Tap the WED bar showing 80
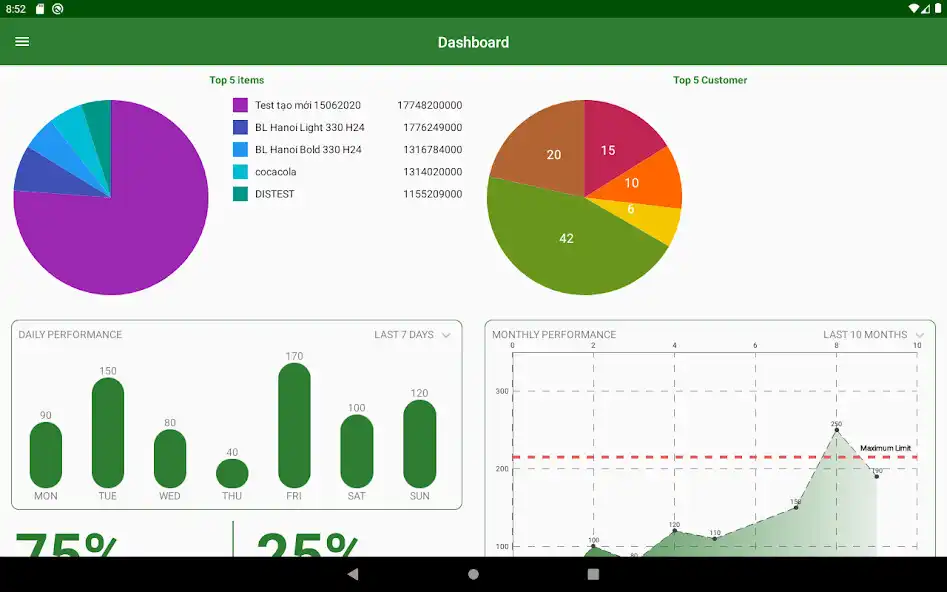This screenshot has width=947, height=592. 170,458
